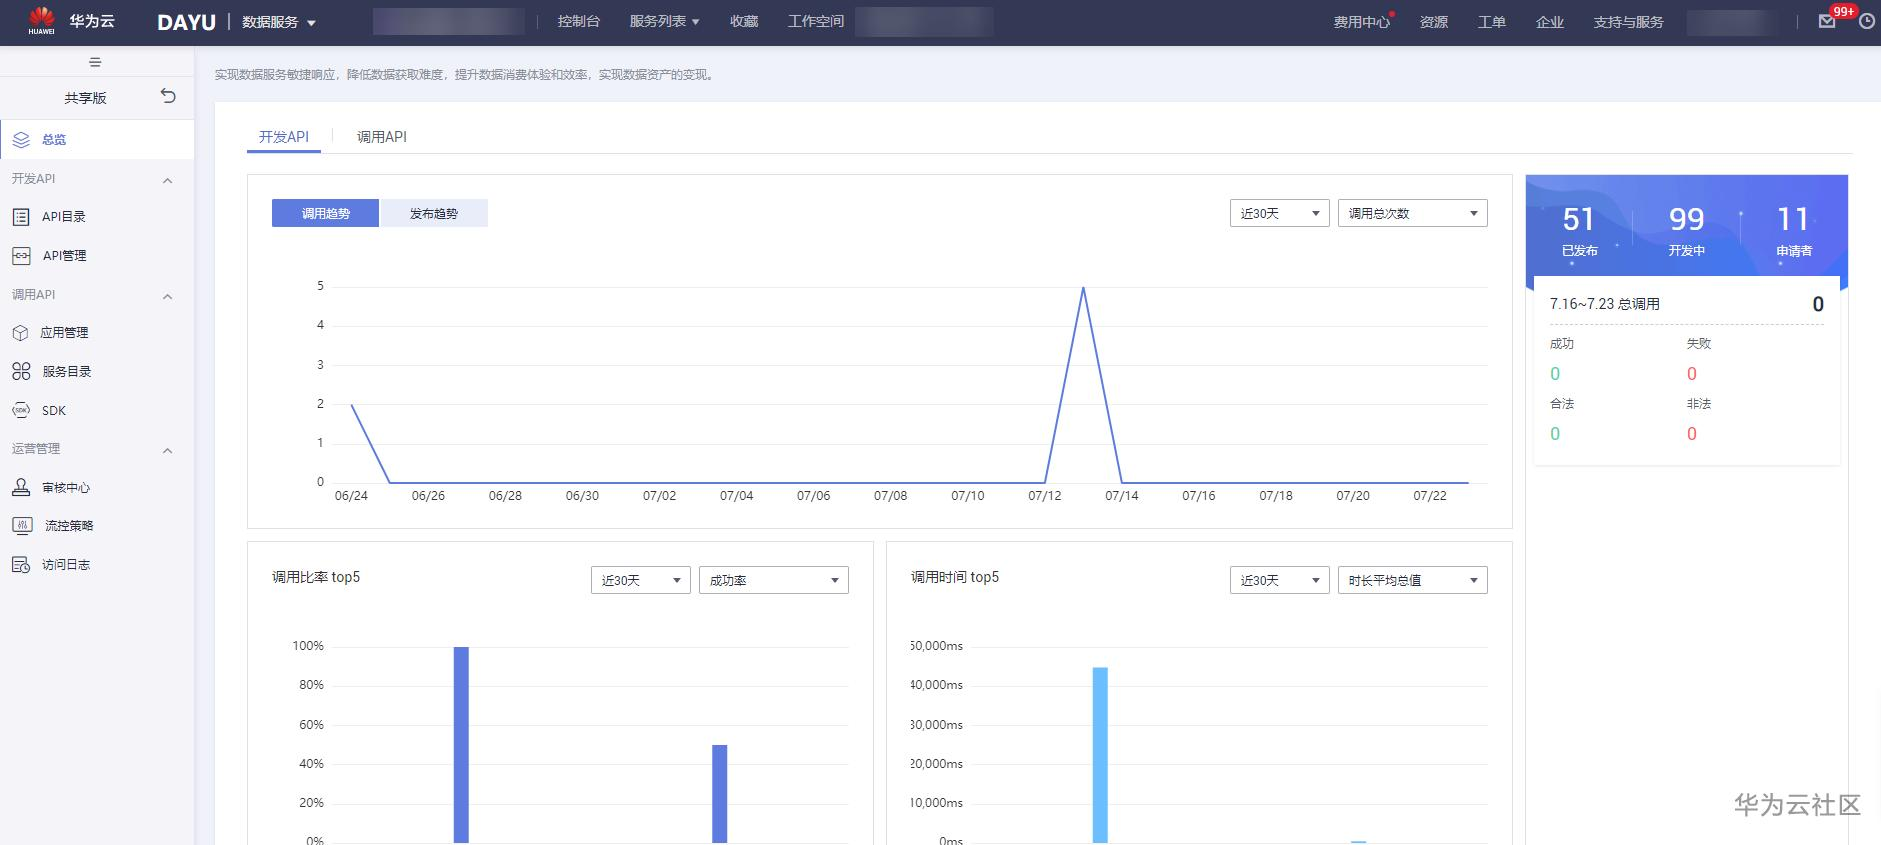Image resolution: width=1881 pixels, height=845 pixels.
Task: Collapse the sidebar with hamburger icon
Action: (95, 62)
